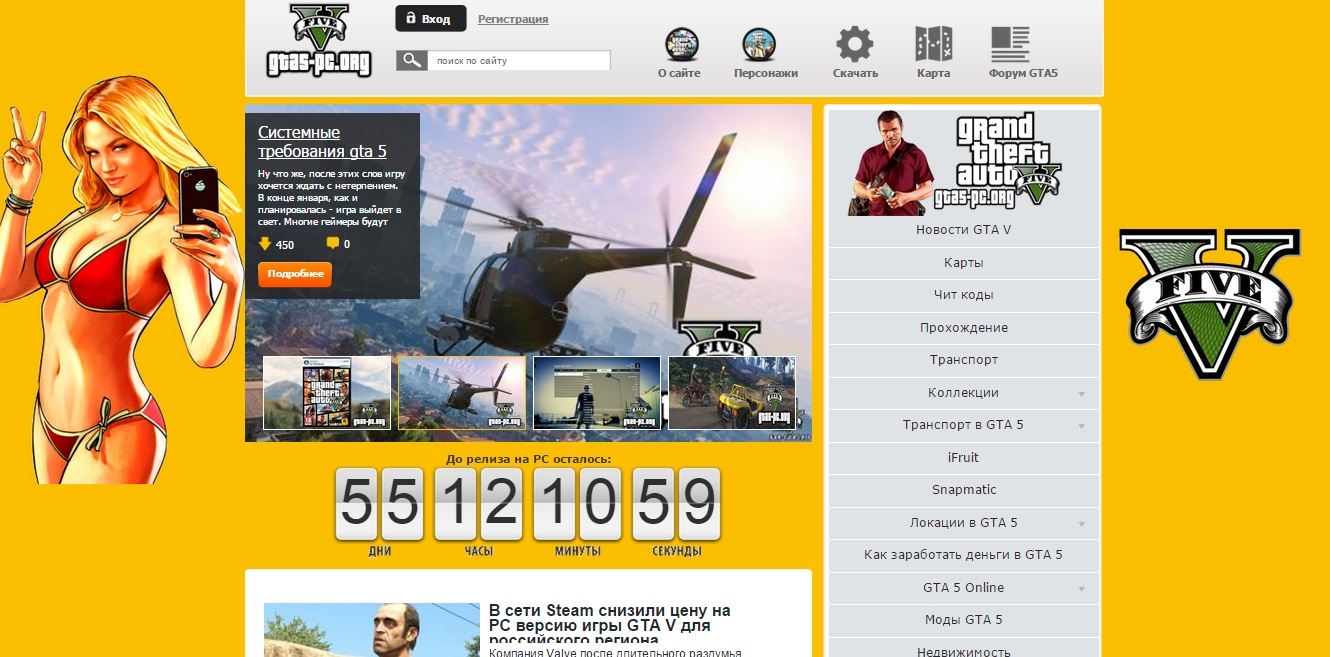Open 'Новости GTA V' sidebar menu item
This screenshot has width=1330, height=657.
[x=964, y=230]
